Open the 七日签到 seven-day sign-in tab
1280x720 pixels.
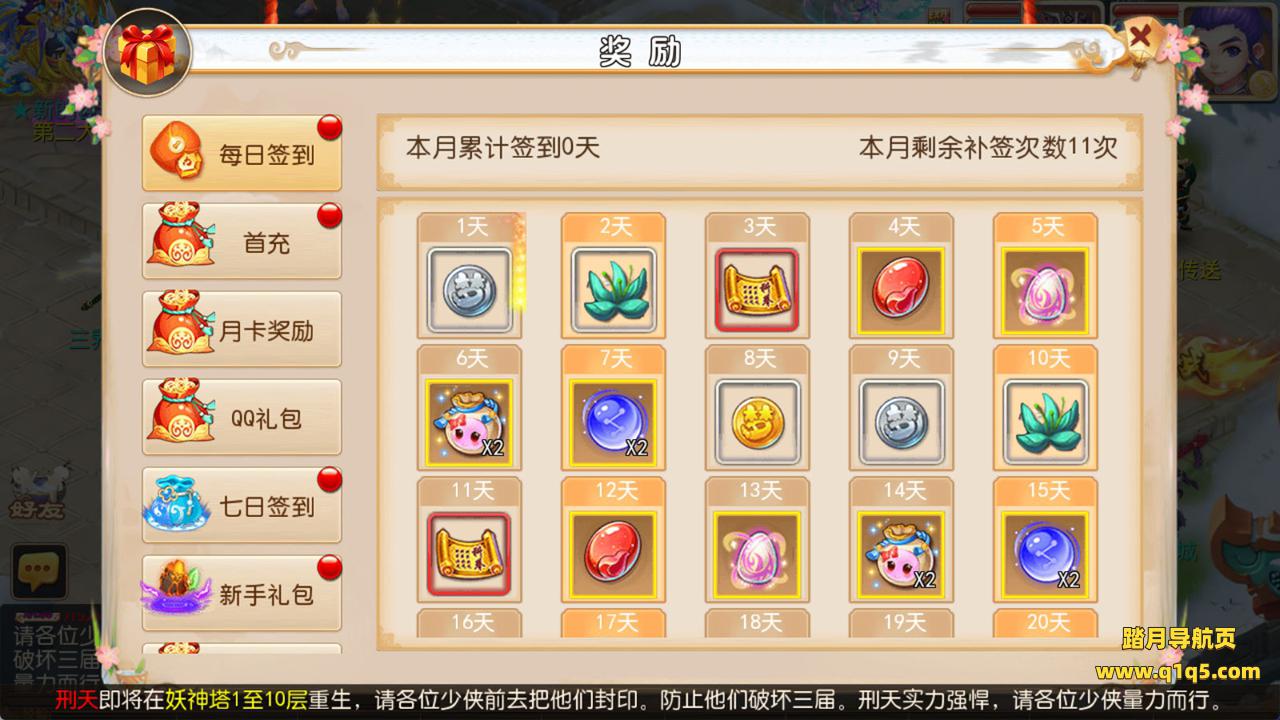242,506
